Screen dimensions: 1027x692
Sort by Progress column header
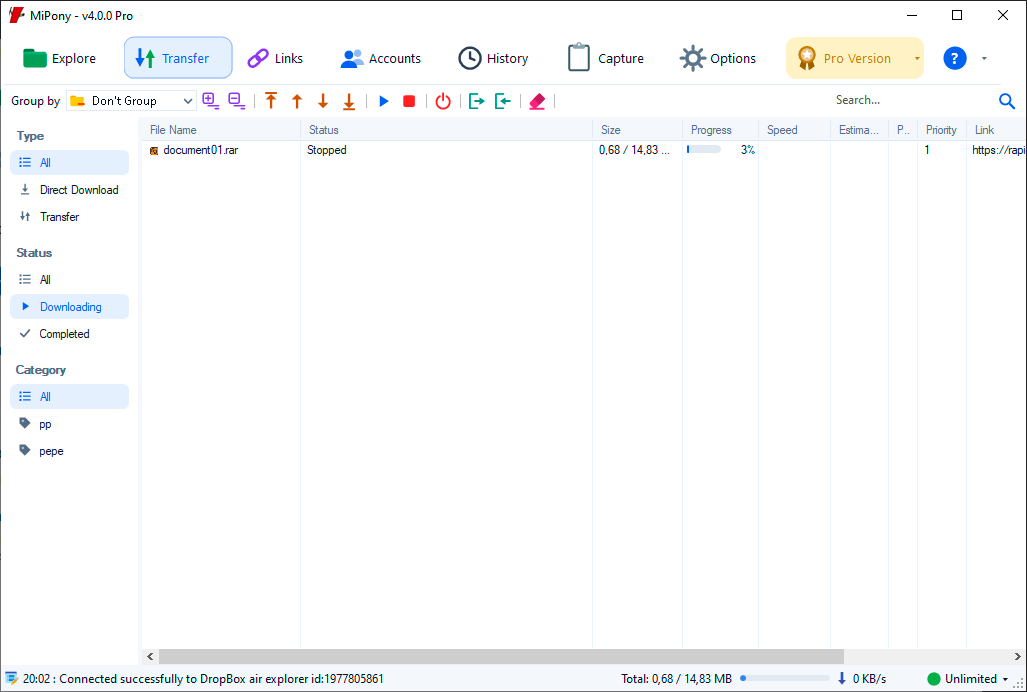pyautogui.click(x=720, y=130)
